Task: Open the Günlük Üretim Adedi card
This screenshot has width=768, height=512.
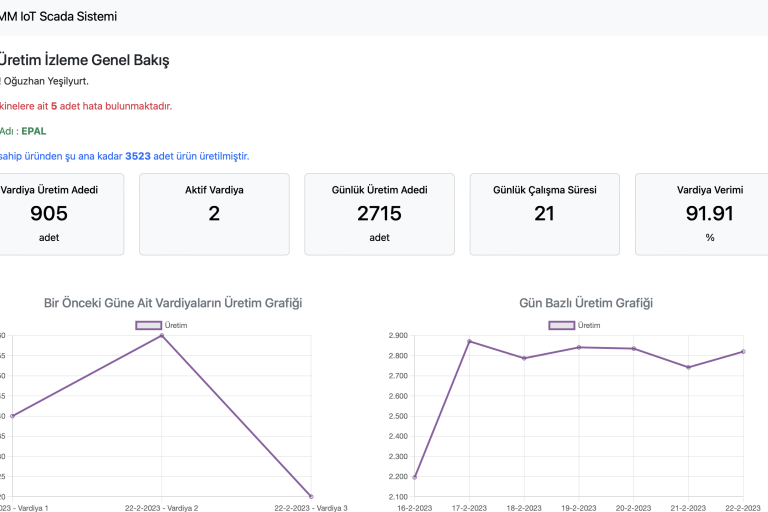Action: (379, 213)
